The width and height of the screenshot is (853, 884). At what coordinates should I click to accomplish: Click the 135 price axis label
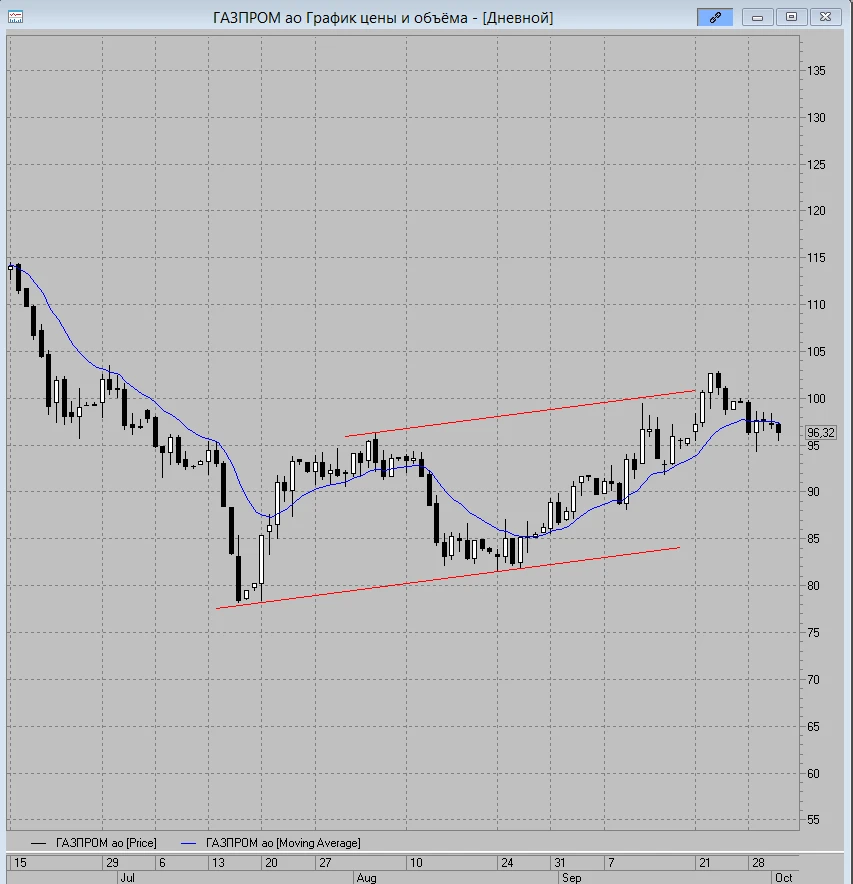point(816,71)
